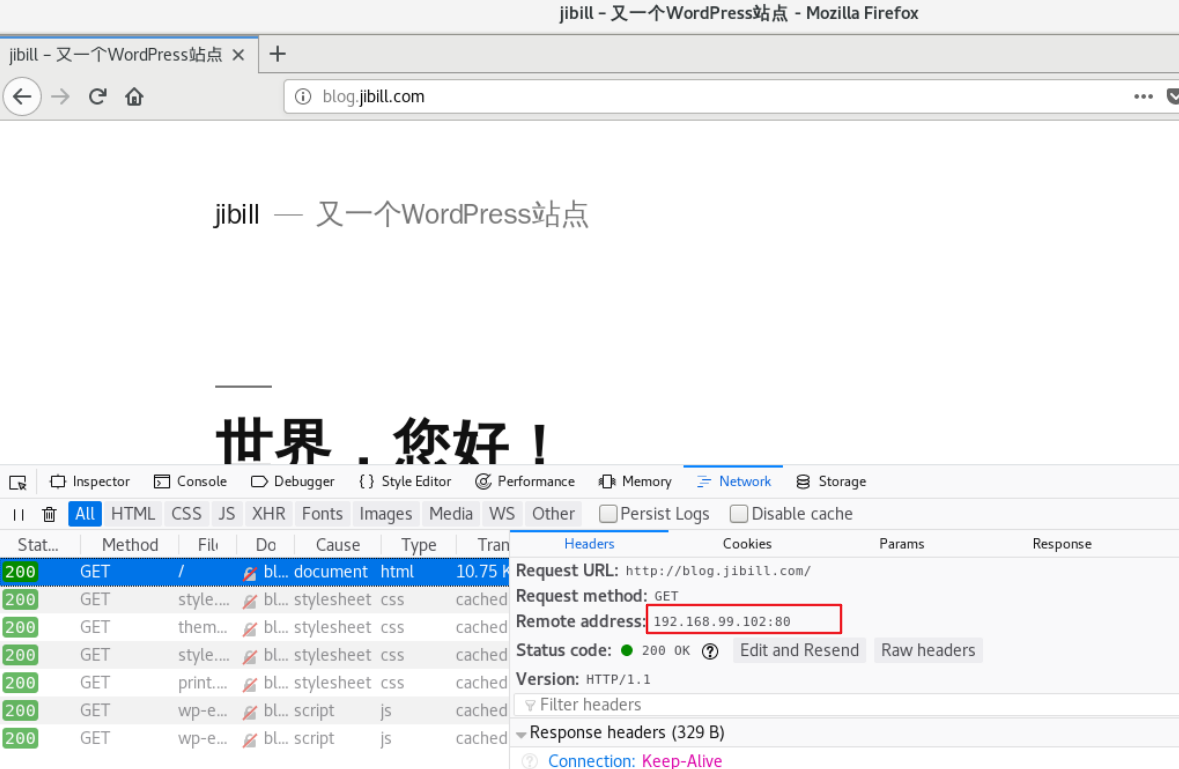1179x769 pixels.
Task: Open the Cookies details tab
Action: click(747, 544)
